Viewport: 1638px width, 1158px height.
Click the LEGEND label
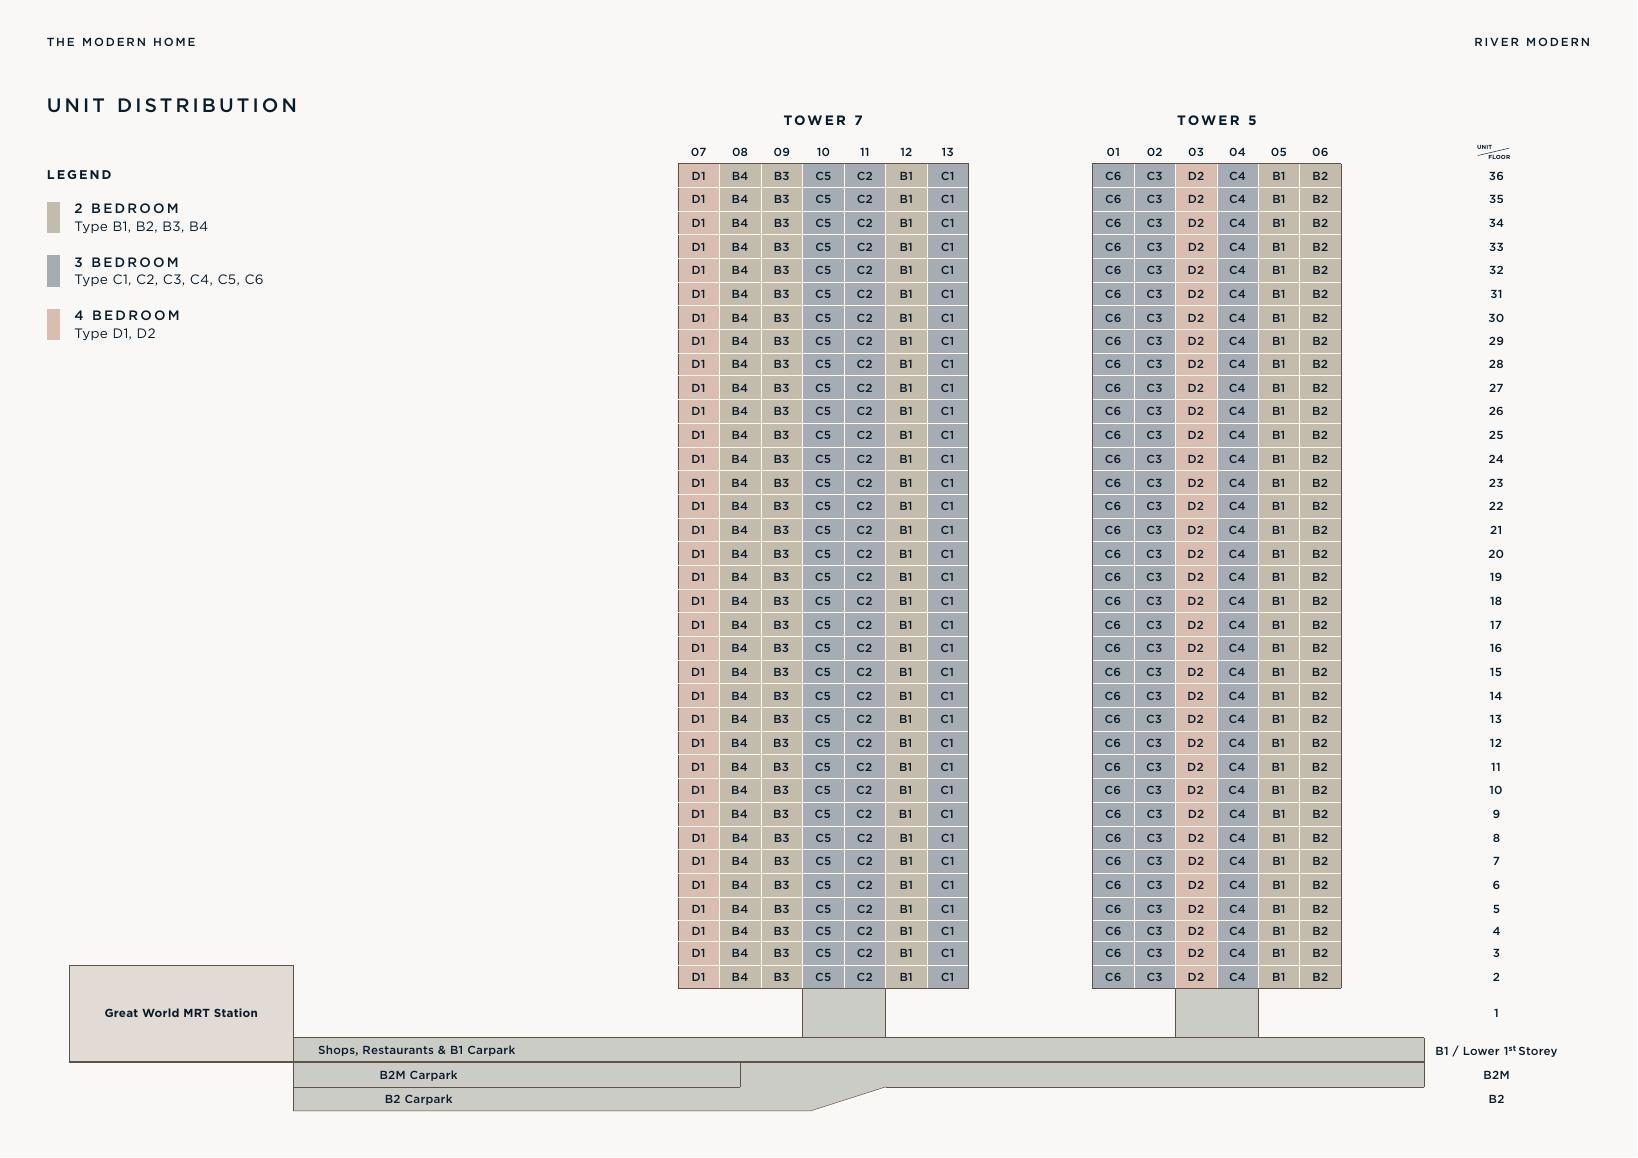[x=79, y=175]
